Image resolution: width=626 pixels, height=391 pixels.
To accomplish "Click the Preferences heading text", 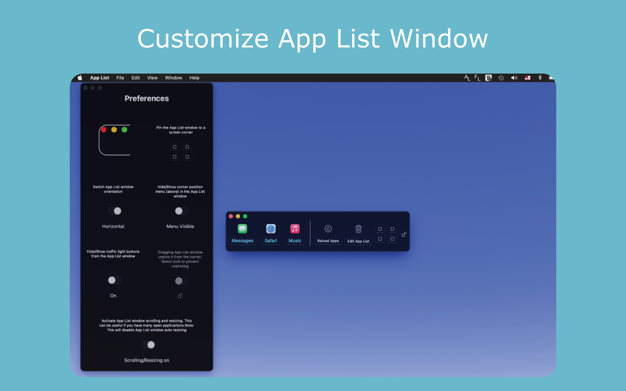I will (147, 98).
